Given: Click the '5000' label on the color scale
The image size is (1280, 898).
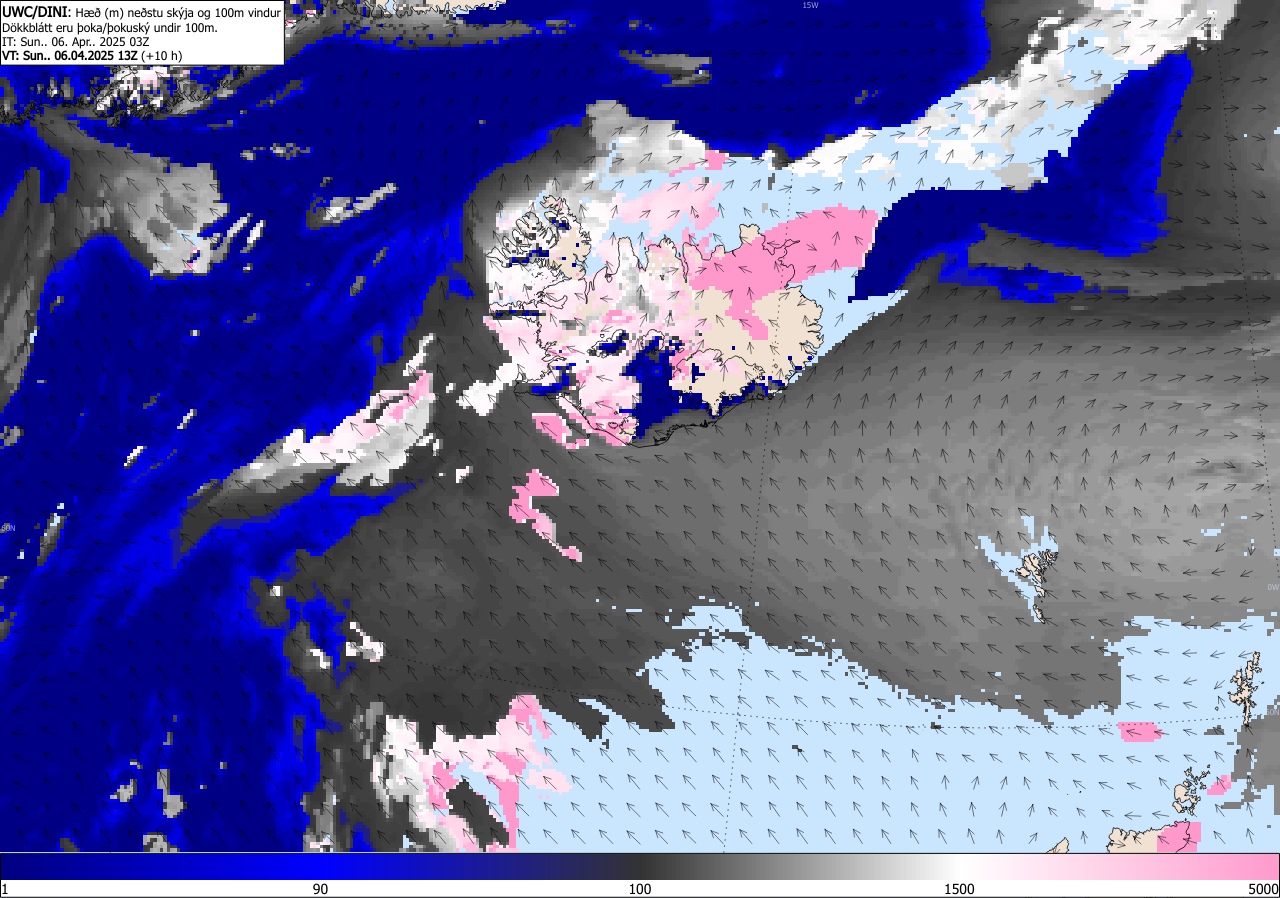Looking at the screenshot, I should click(x=1264, y=889).
